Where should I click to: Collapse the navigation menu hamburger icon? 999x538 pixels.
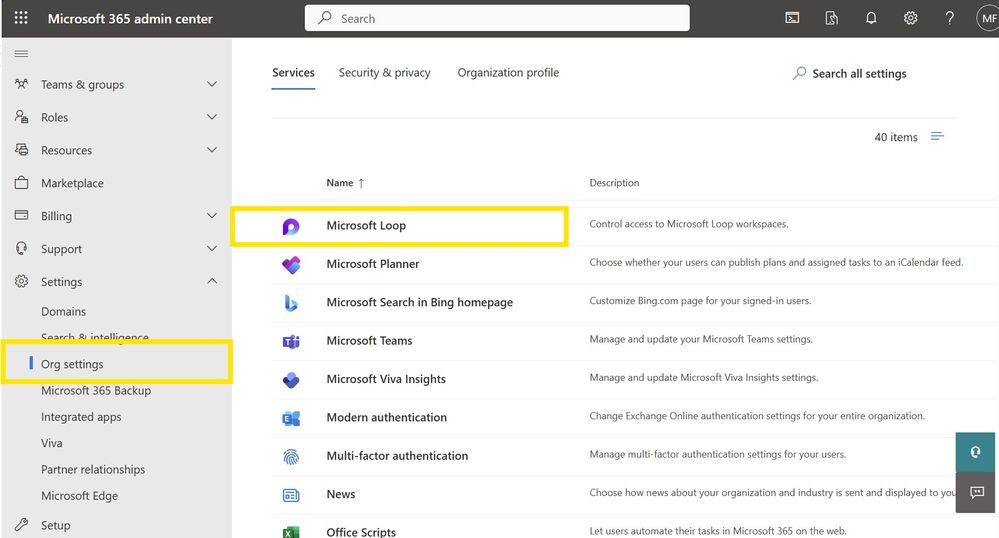21,54
